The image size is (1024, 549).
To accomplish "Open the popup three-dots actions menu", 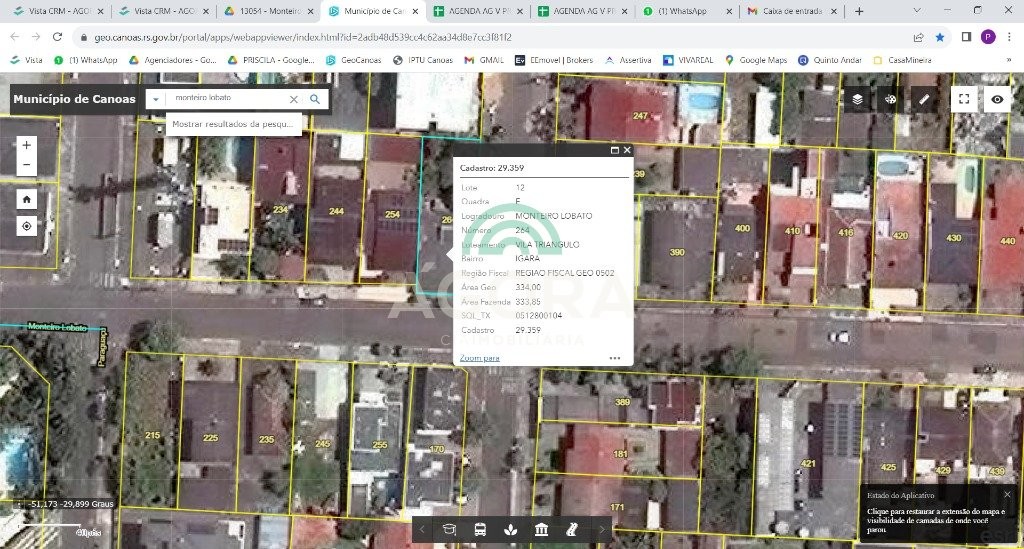I will click(615, 358).
